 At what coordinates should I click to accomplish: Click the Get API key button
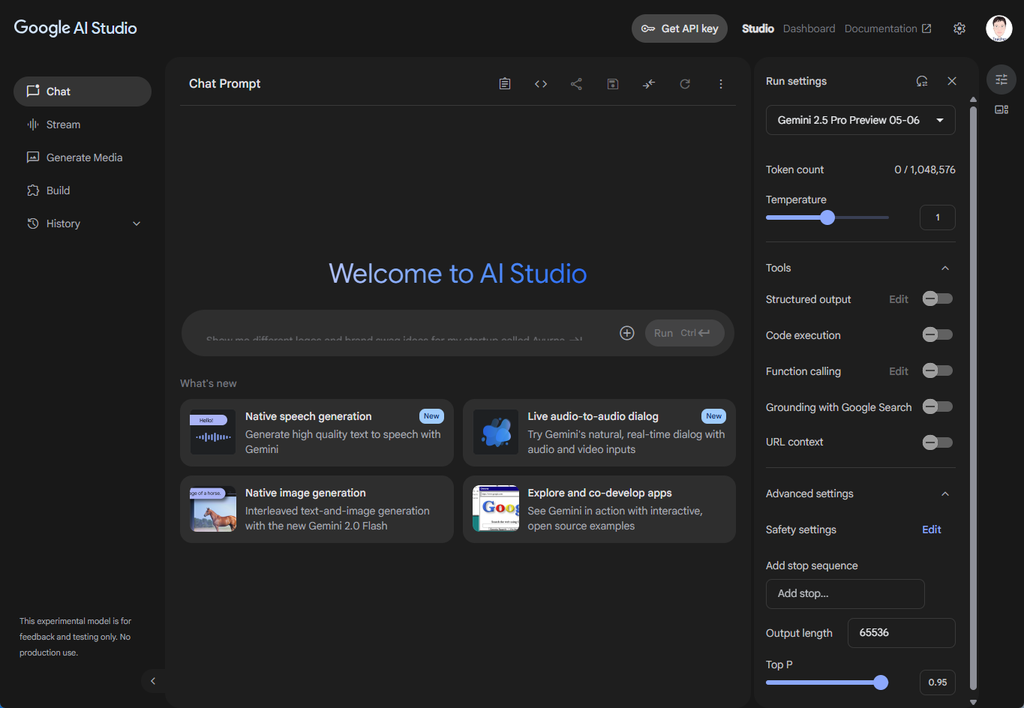[679, 29]
